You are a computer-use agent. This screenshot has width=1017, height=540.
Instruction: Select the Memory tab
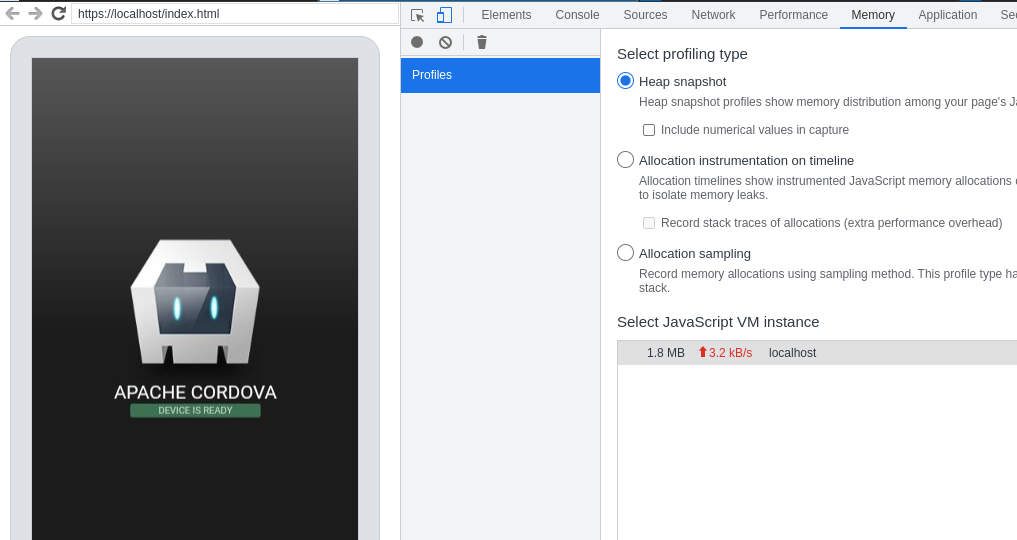point(873,15)
